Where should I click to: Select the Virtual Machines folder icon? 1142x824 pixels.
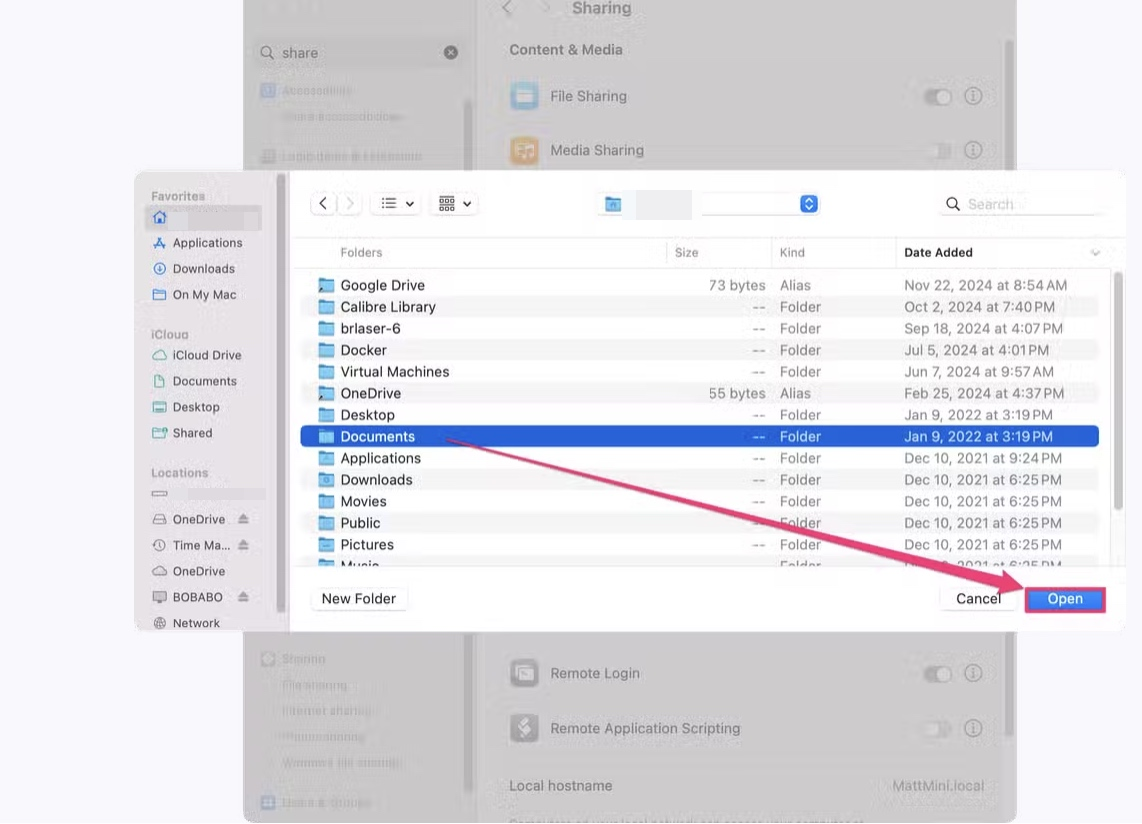(x=326, y=372)
